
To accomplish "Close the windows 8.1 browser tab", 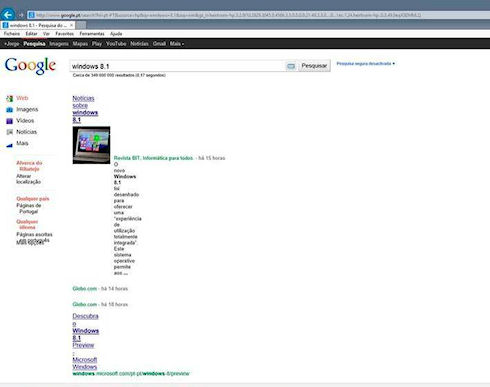I will 72,25.
